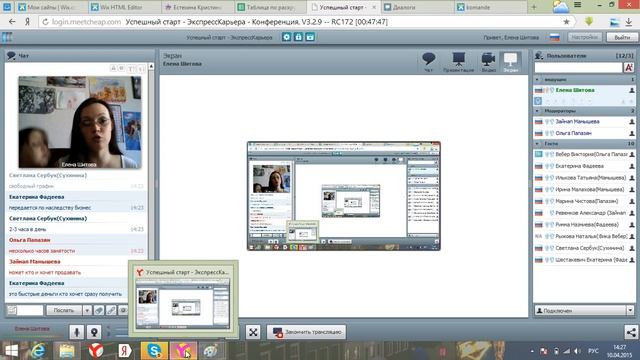Toggle the microphone button in bottom bar
640x360 pixels.
click(x=76, y=332)
